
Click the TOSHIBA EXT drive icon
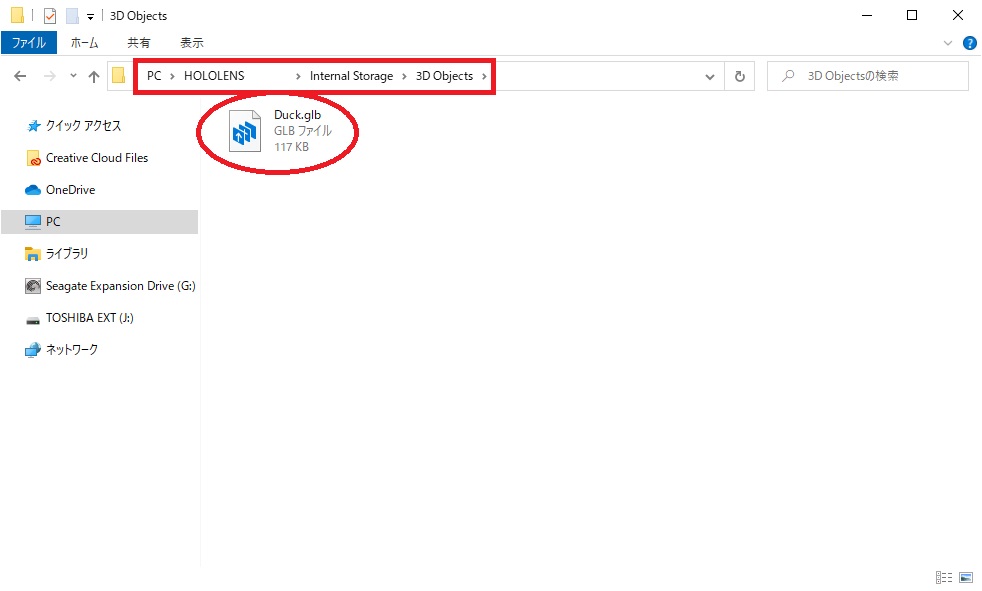point(33,320)
